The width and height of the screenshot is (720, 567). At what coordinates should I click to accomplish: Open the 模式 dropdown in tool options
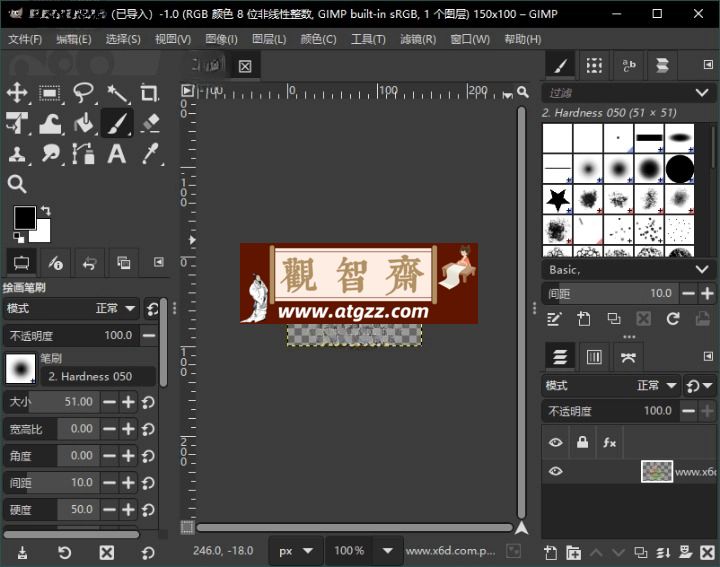click(x=71, y=308)
